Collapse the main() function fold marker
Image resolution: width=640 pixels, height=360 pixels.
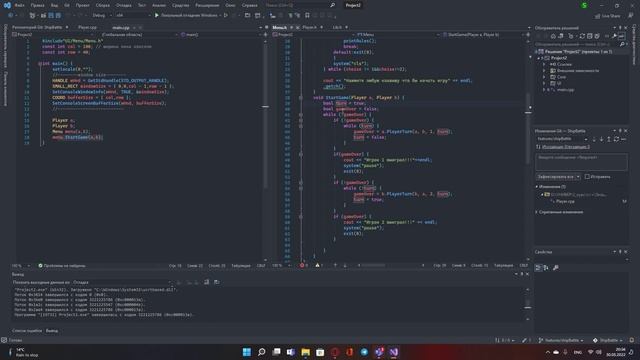coord(39,64)
